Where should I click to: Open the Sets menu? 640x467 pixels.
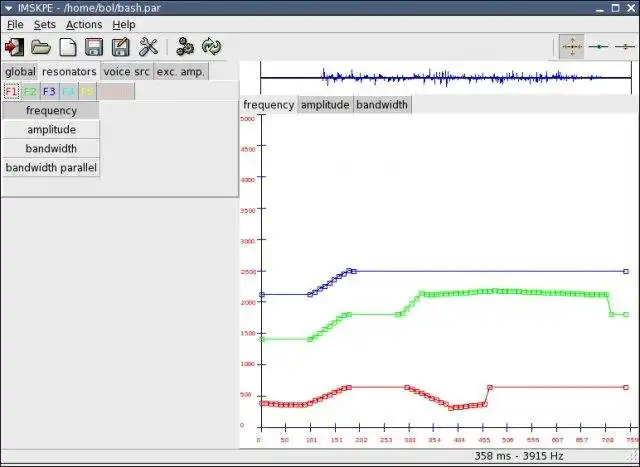[44, 25]
